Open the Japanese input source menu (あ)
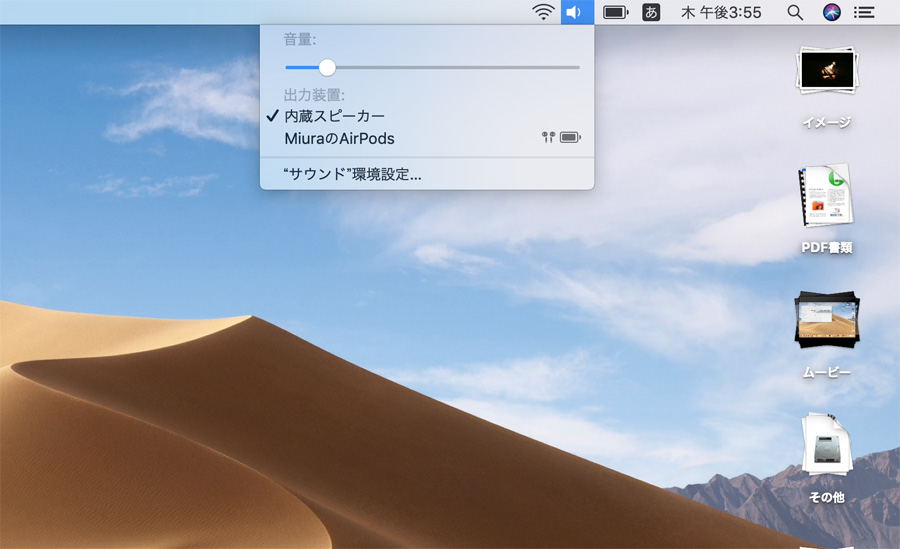The height and width of the screenshot is (549, 900). coord(651,12)
